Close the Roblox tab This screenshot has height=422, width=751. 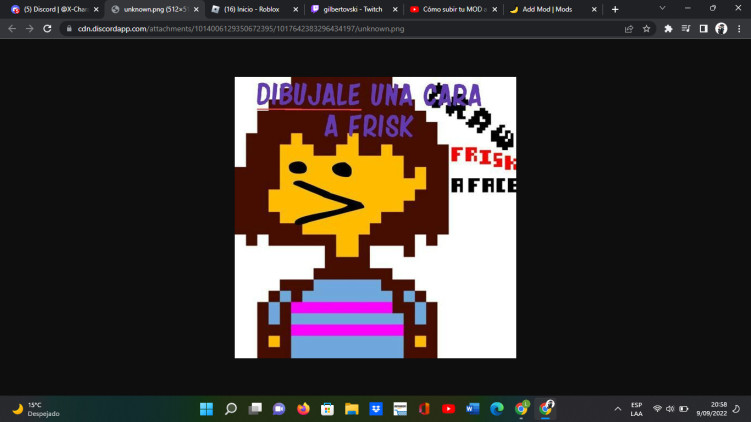click(296, 9)
